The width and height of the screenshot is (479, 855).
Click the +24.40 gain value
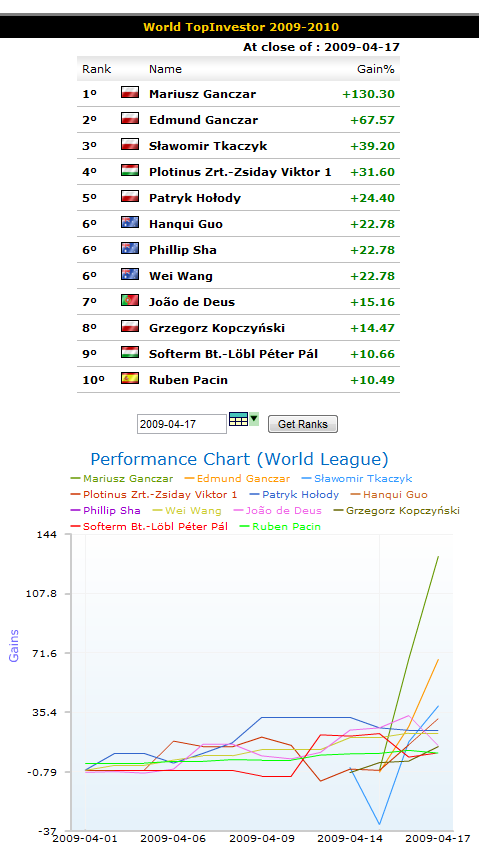372,198
